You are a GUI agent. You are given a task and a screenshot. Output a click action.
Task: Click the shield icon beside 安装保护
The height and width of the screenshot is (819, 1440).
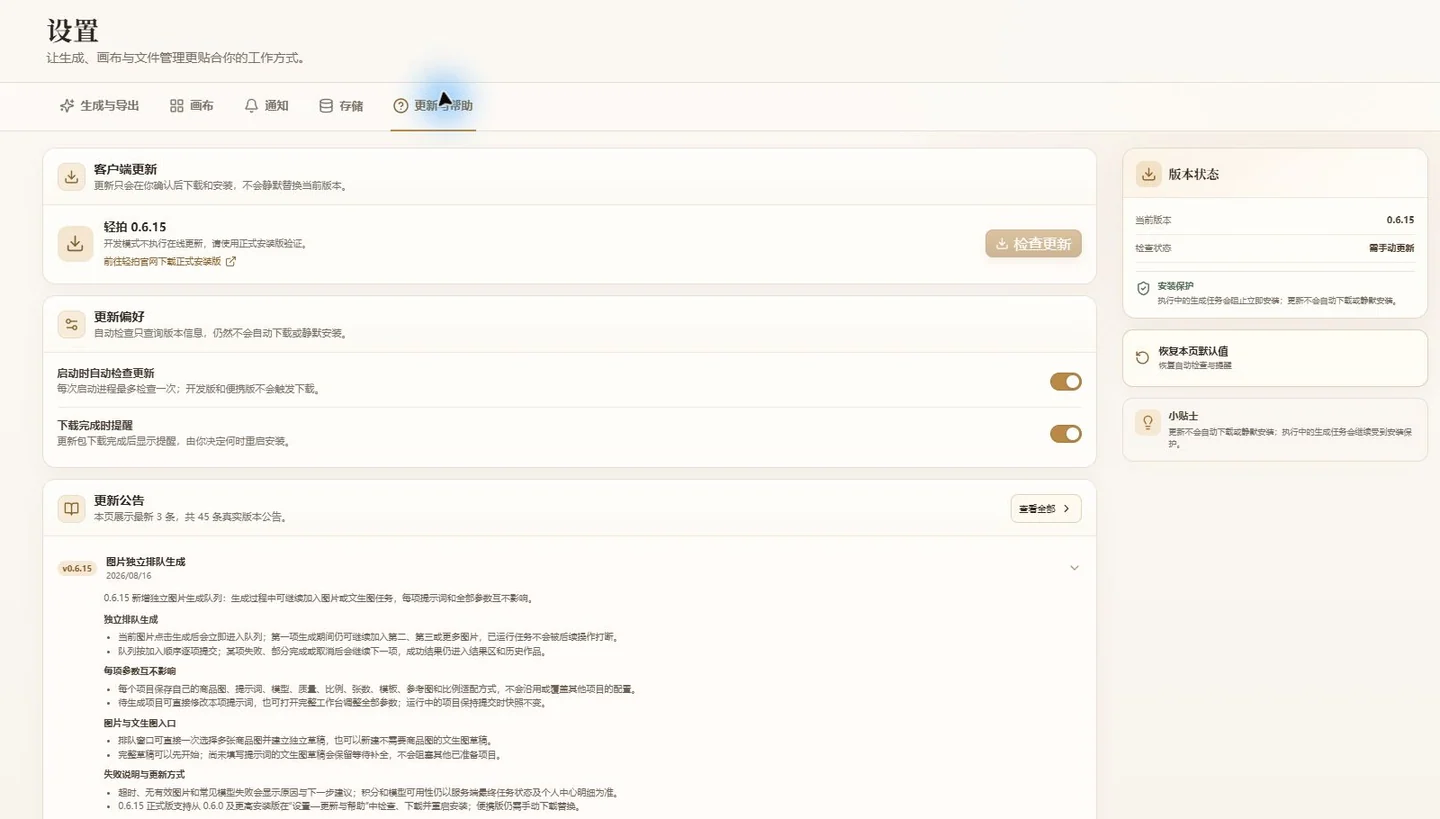1143,288
